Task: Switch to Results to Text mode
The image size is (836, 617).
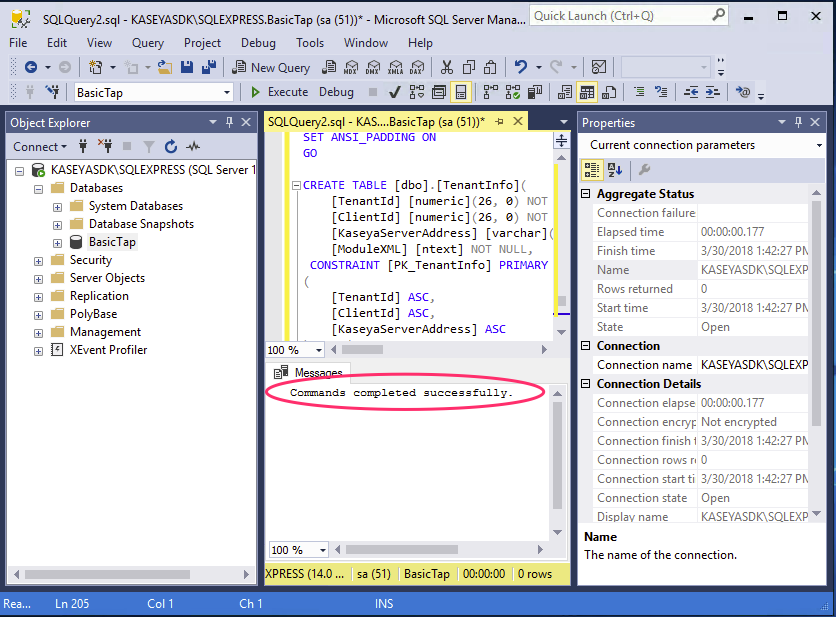Action: point(565,92)
